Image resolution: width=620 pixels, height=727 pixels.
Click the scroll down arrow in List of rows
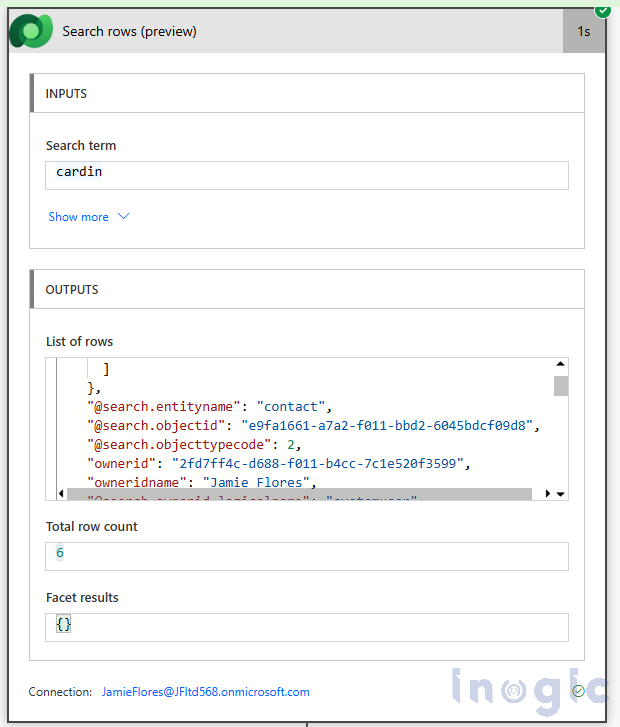point(561,493)
